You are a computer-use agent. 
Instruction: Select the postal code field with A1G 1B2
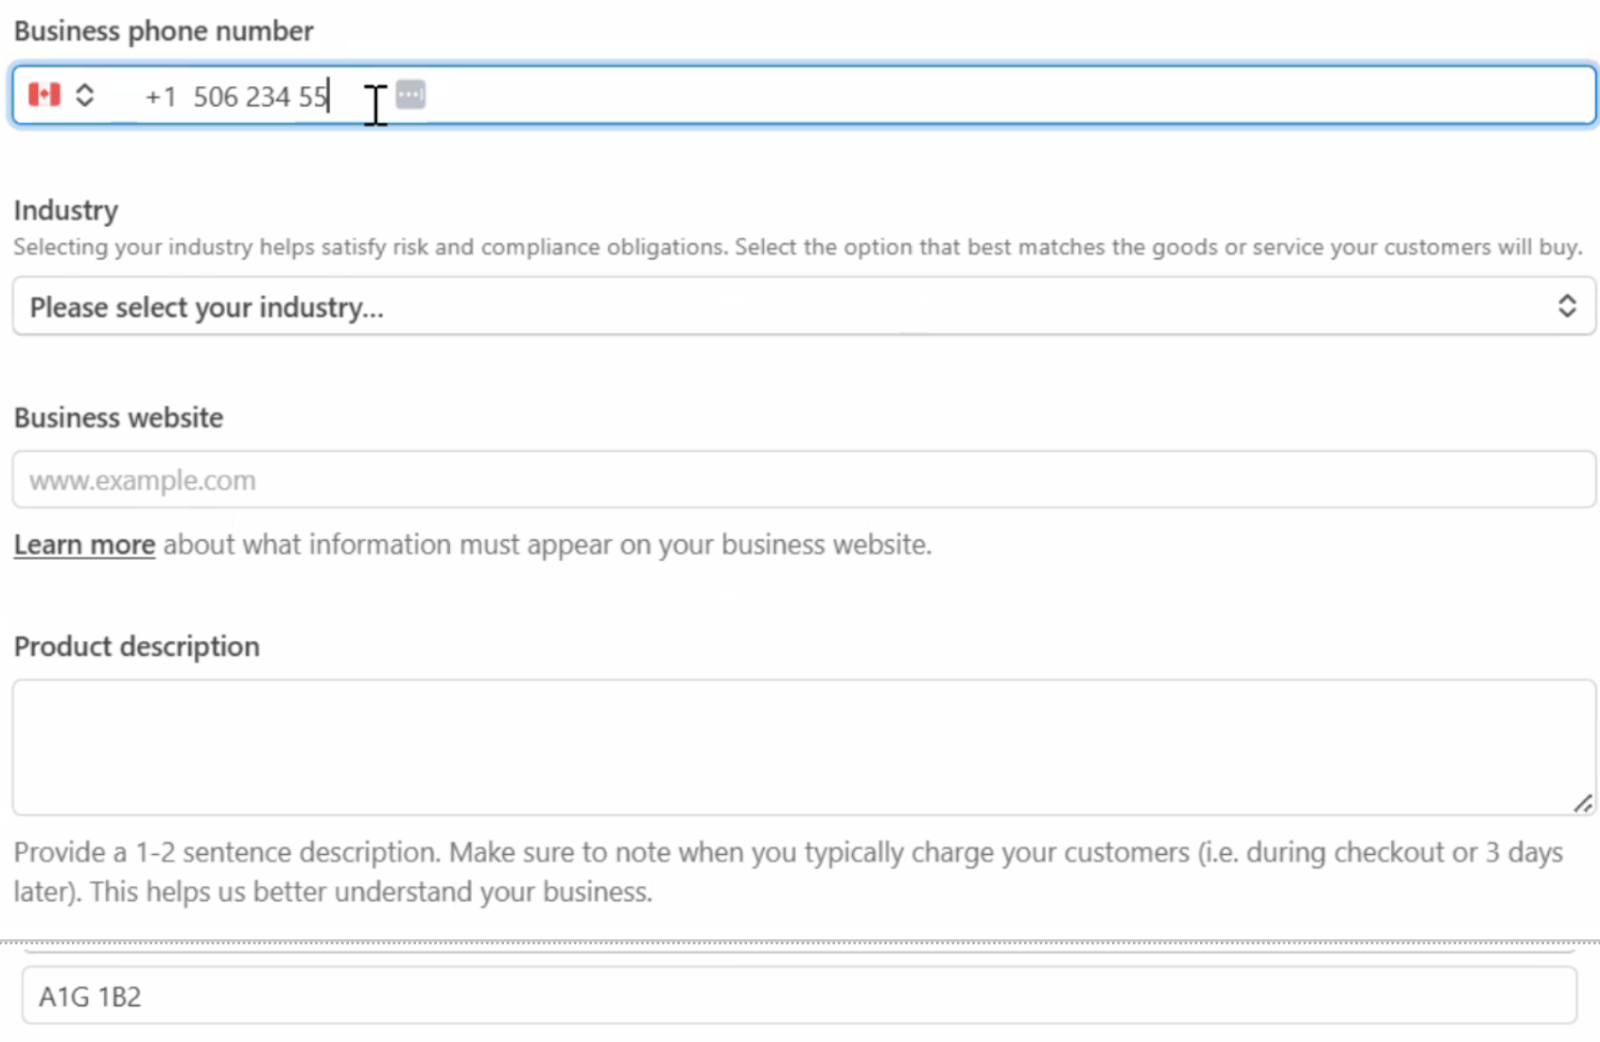point(798,996)
